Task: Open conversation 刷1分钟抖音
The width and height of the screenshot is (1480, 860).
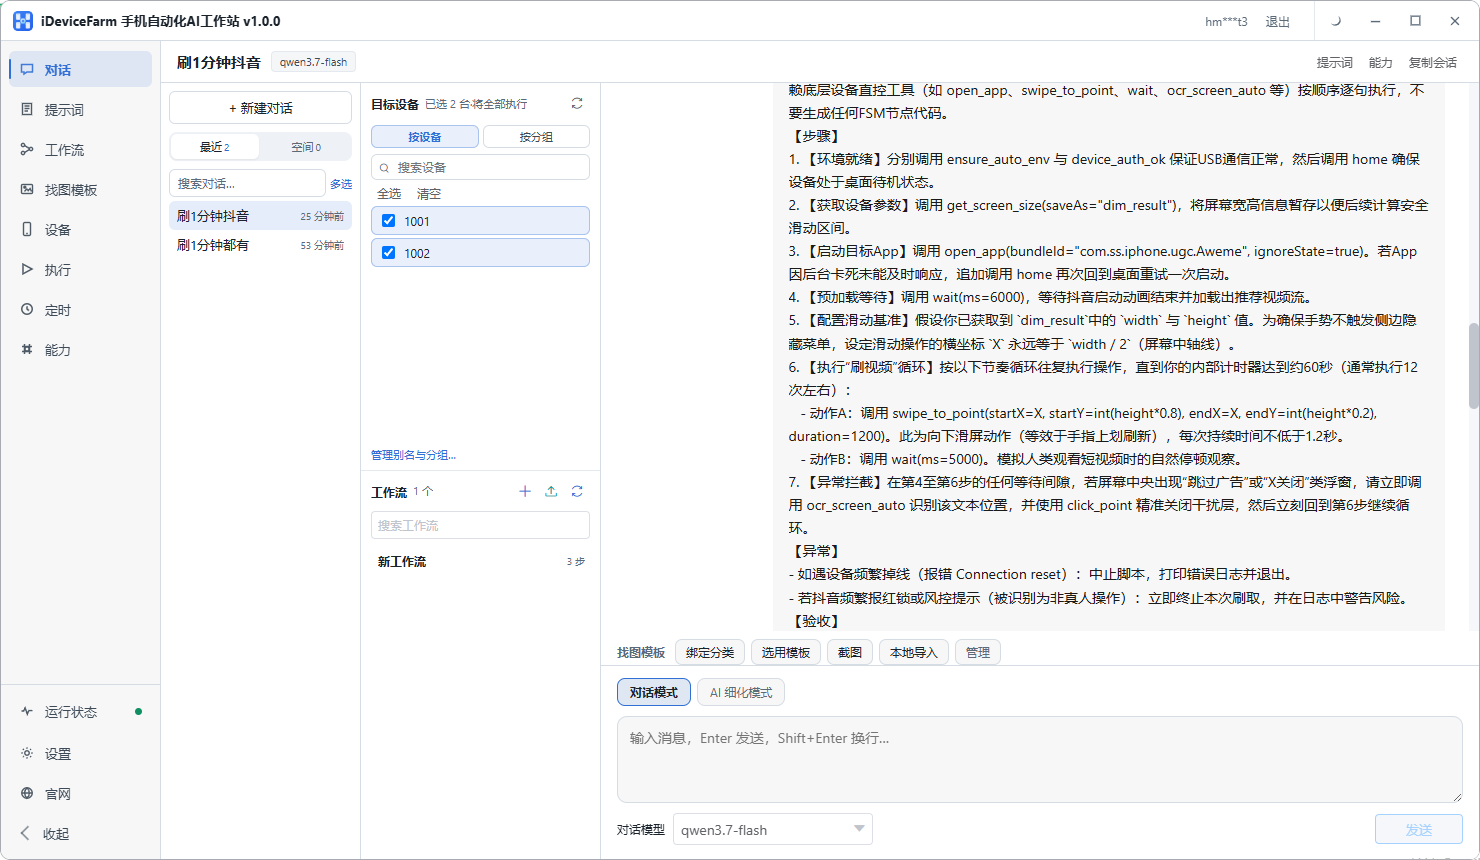Action: [x=260, y=216]
